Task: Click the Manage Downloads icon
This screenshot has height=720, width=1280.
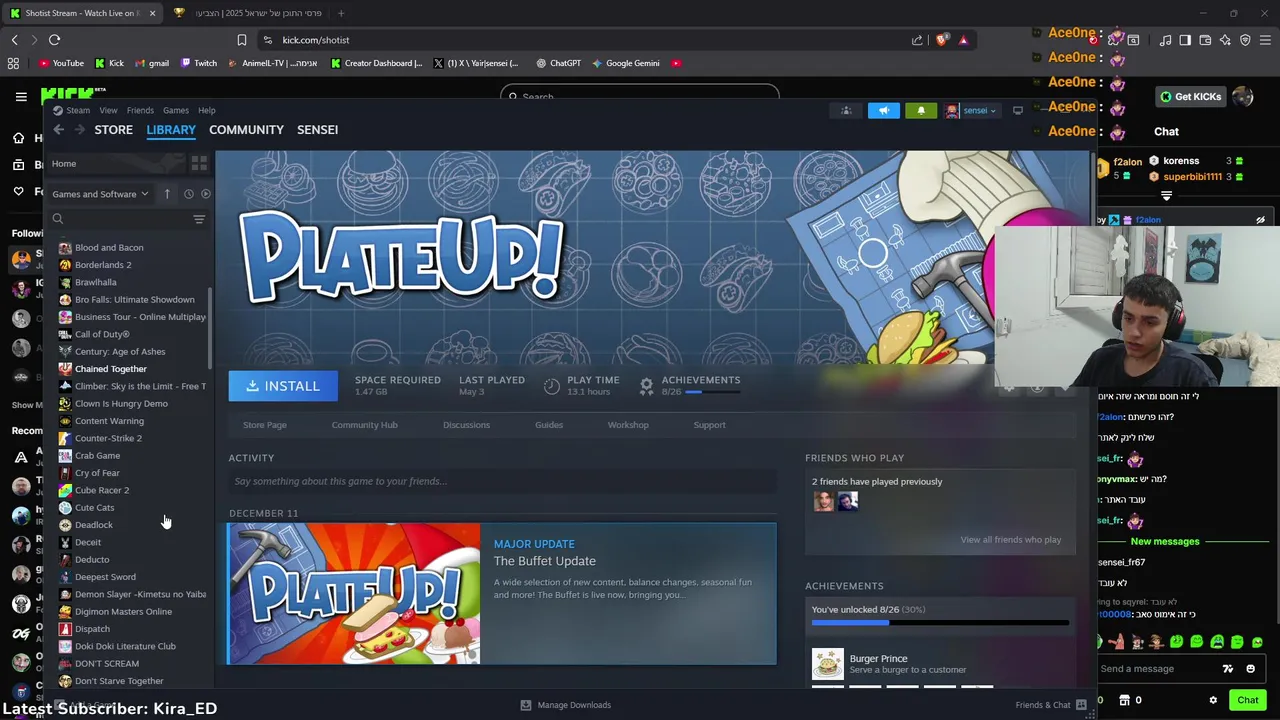Action: [526, 705]
